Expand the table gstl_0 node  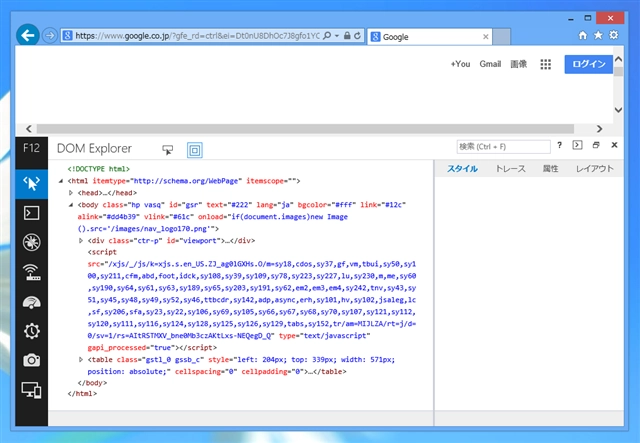80,360
